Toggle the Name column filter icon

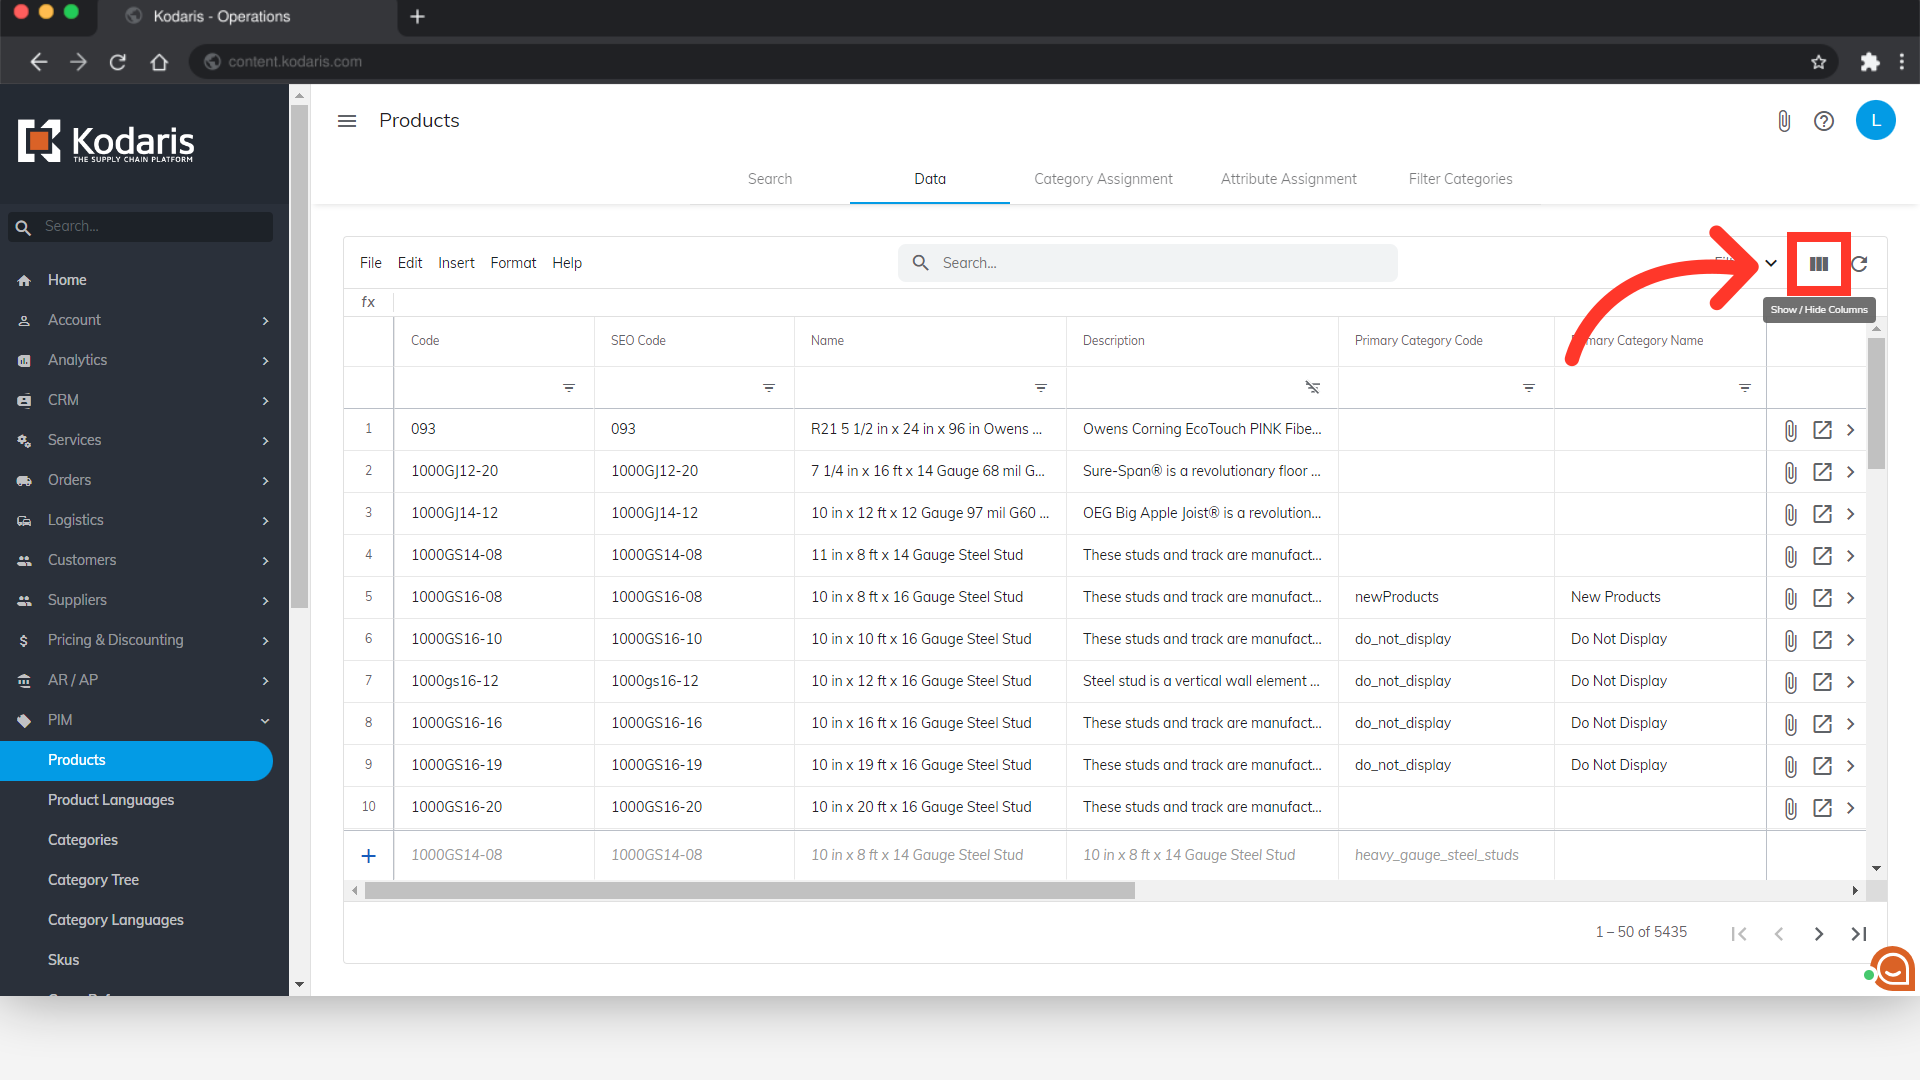point(1040,388)
